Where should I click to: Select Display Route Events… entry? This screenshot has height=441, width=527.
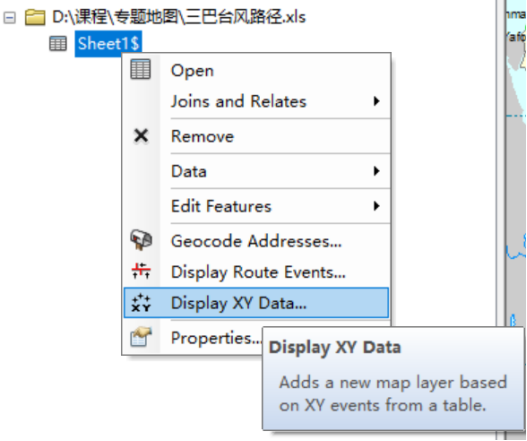coord(256,272)
